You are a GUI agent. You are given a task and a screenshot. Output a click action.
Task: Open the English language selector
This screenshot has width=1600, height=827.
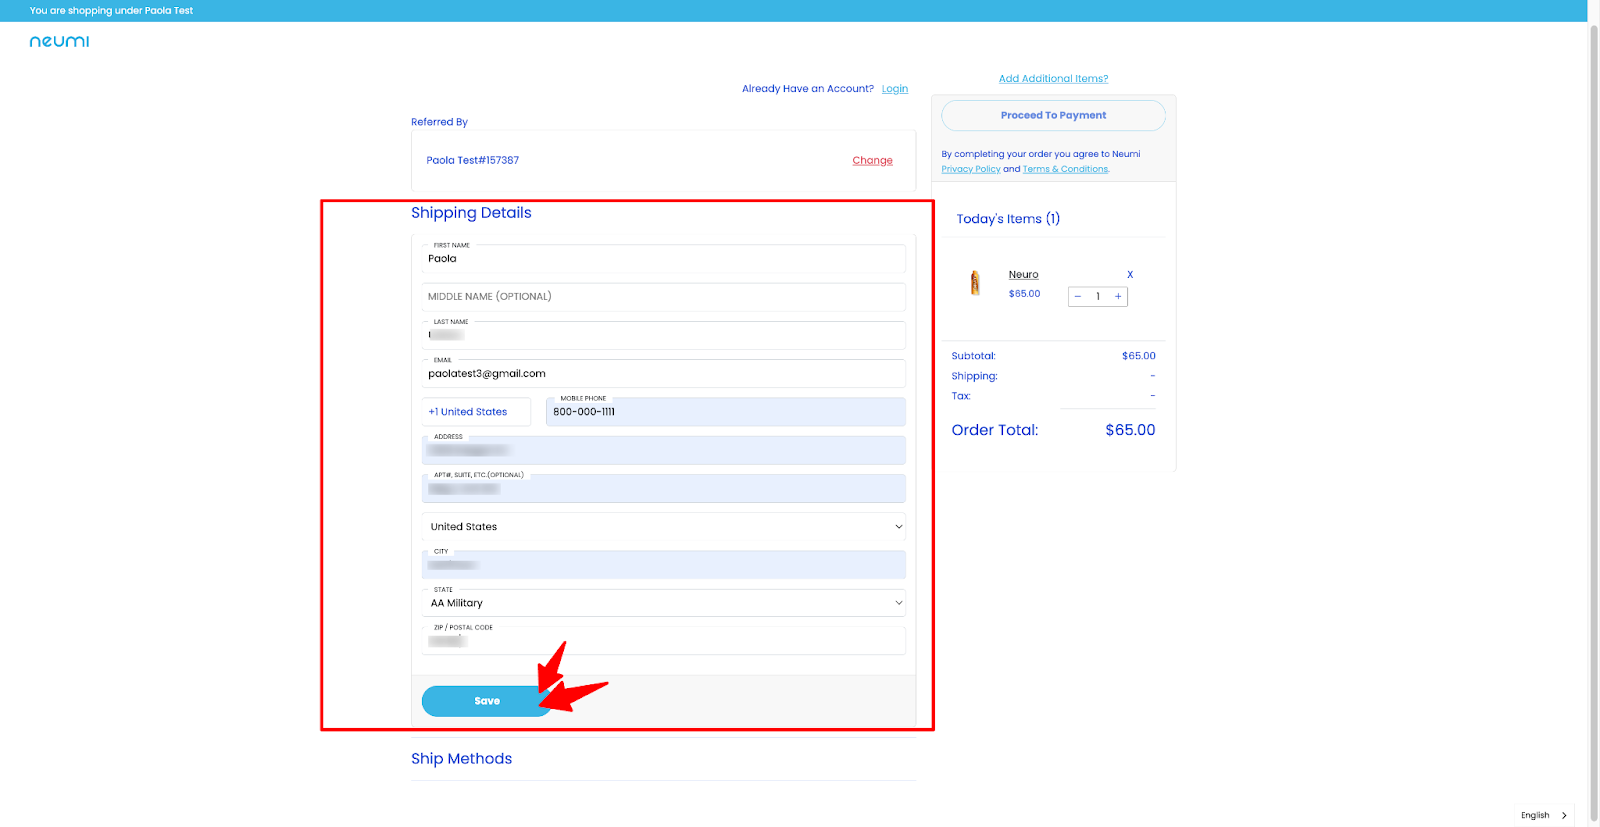coord(1543,815)
